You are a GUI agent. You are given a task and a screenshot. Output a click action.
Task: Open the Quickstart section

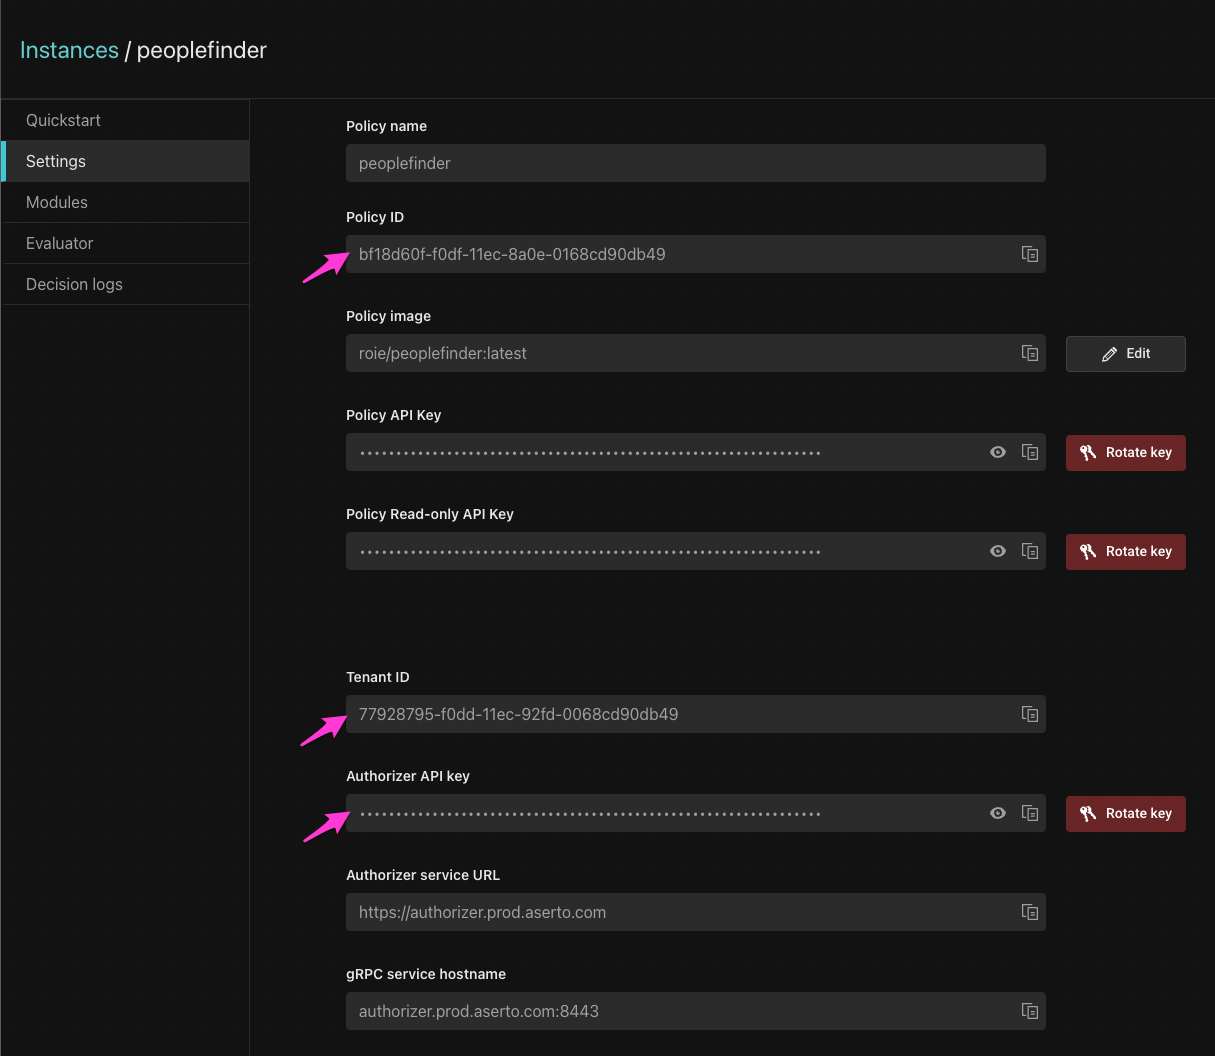point(64,120)
